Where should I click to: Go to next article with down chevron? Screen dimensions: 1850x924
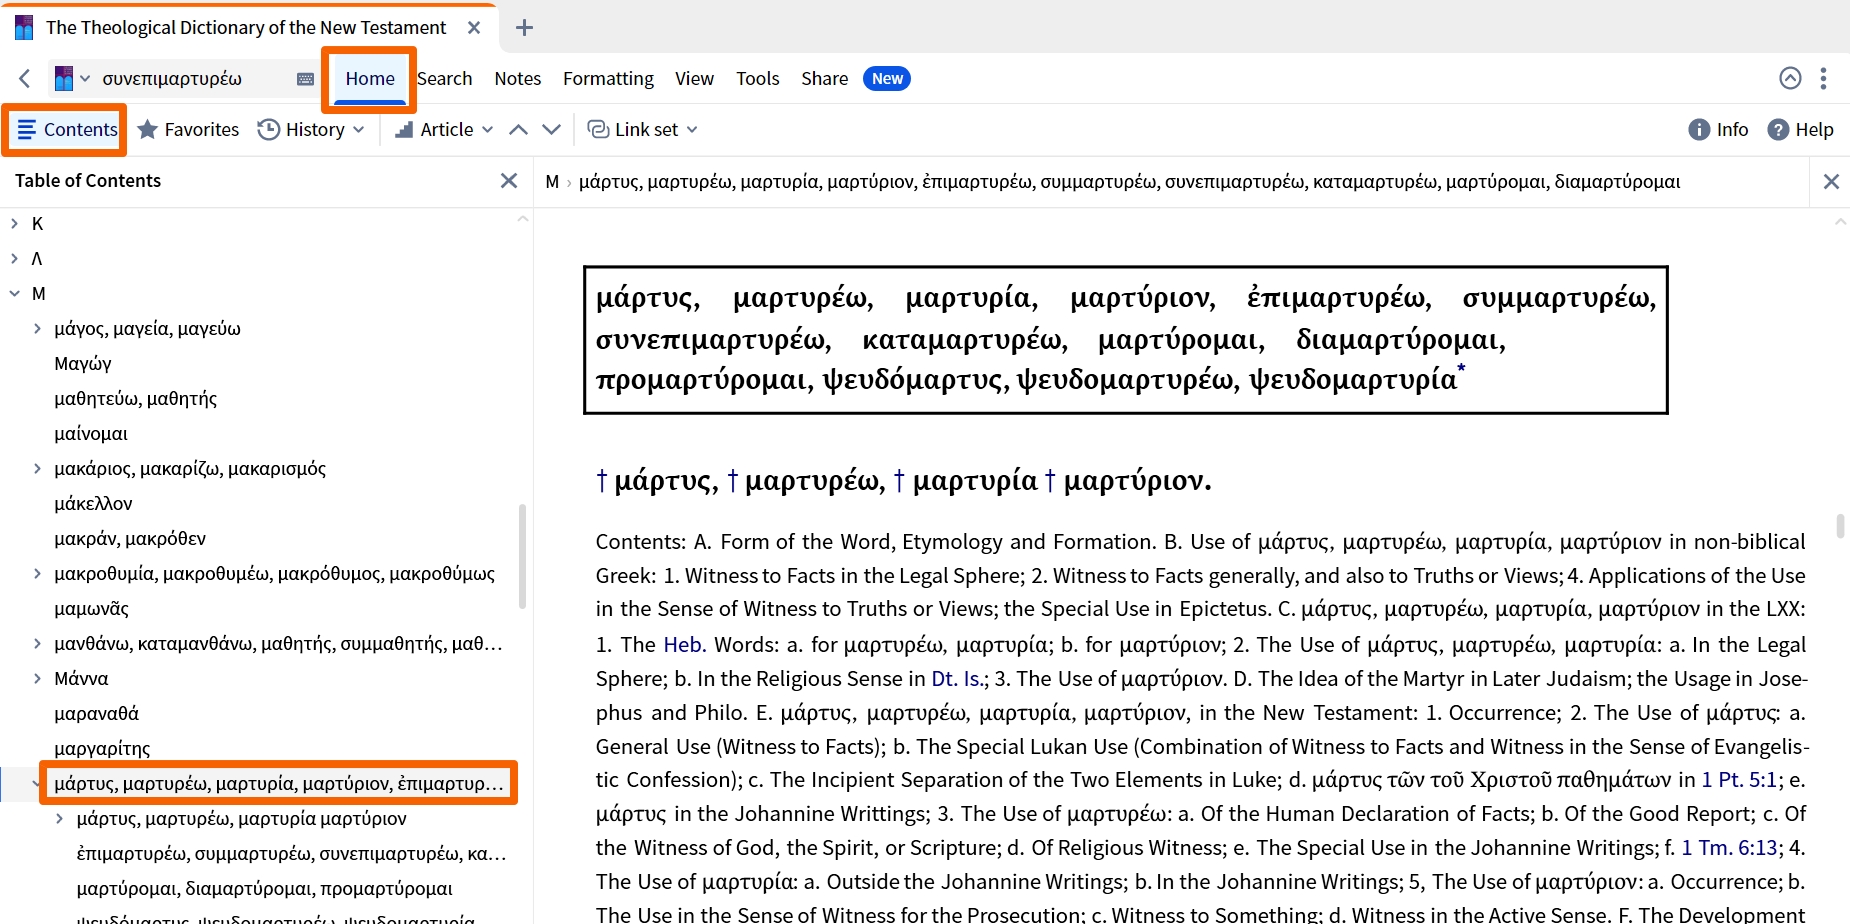551,129
